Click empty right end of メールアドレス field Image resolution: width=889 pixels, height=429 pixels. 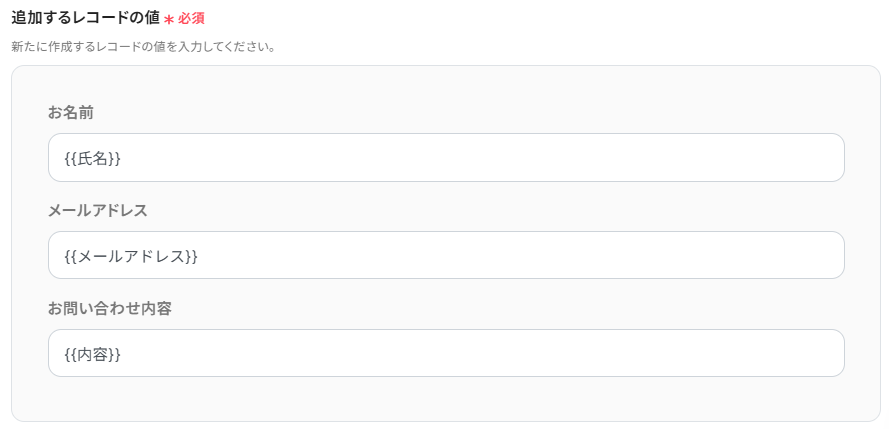tap(800, 256)
